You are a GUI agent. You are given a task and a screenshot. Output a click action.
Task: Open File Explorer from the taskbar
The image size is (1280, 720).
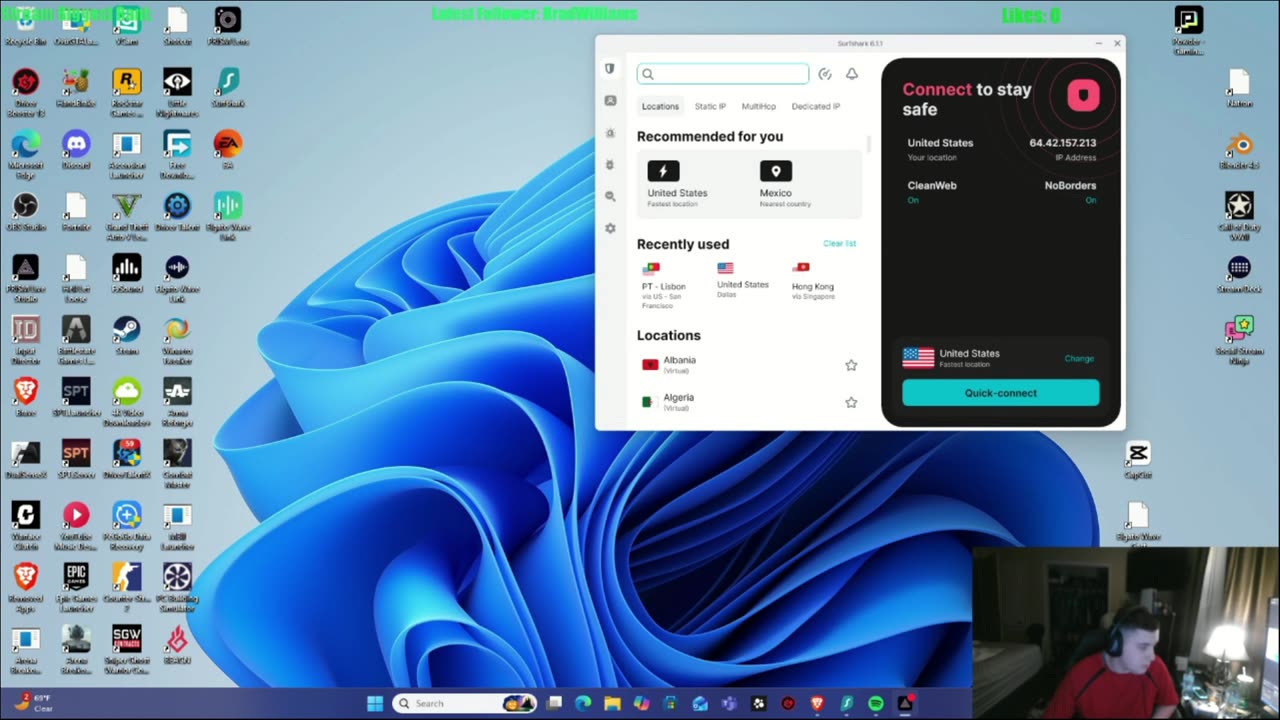coord(612,703)
